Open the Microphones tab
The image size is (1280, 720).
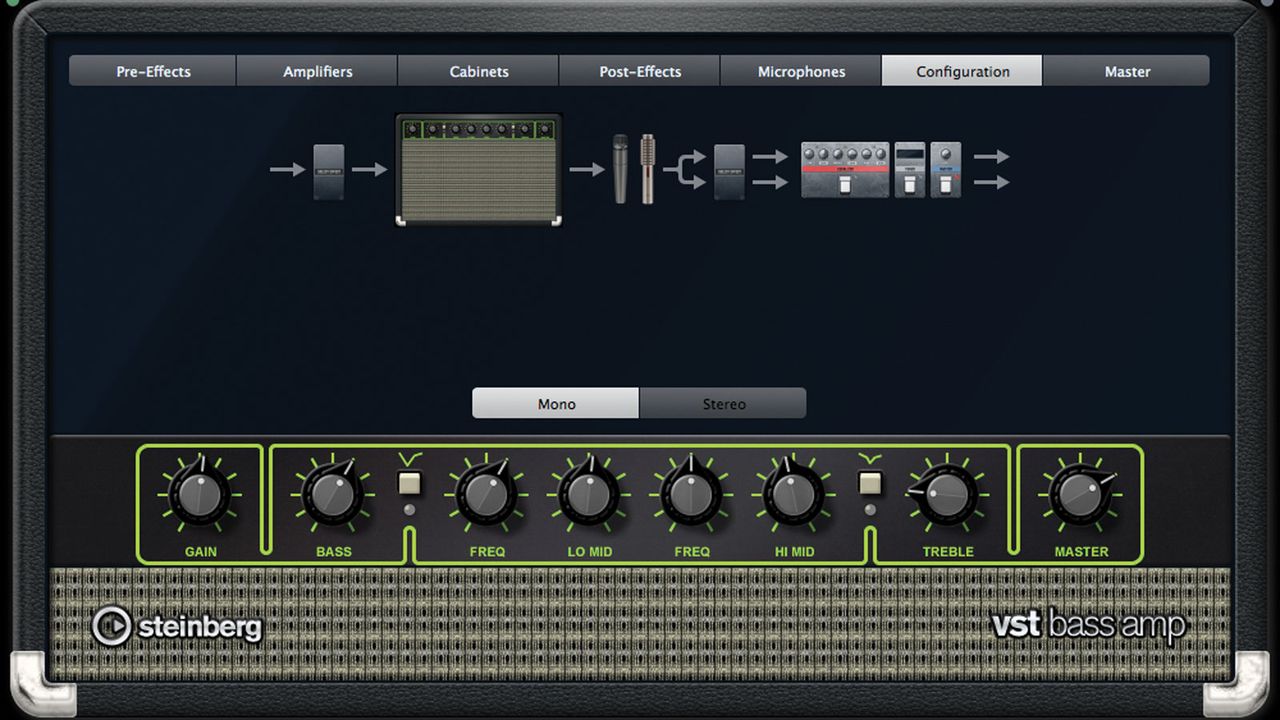click(x=801, y=71)
